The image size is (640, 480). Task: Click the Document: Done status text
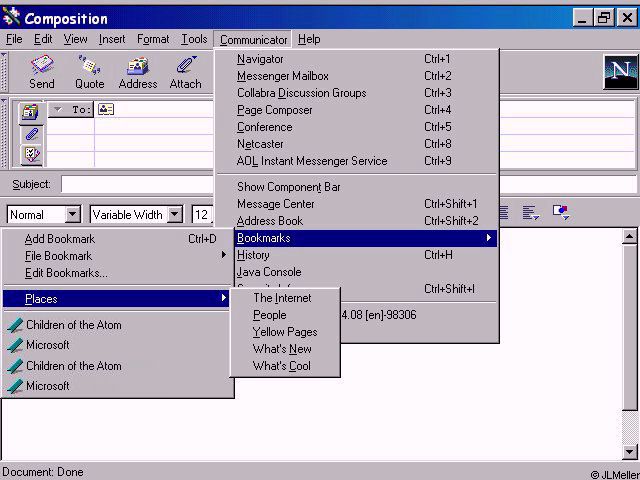click(43, 472)
